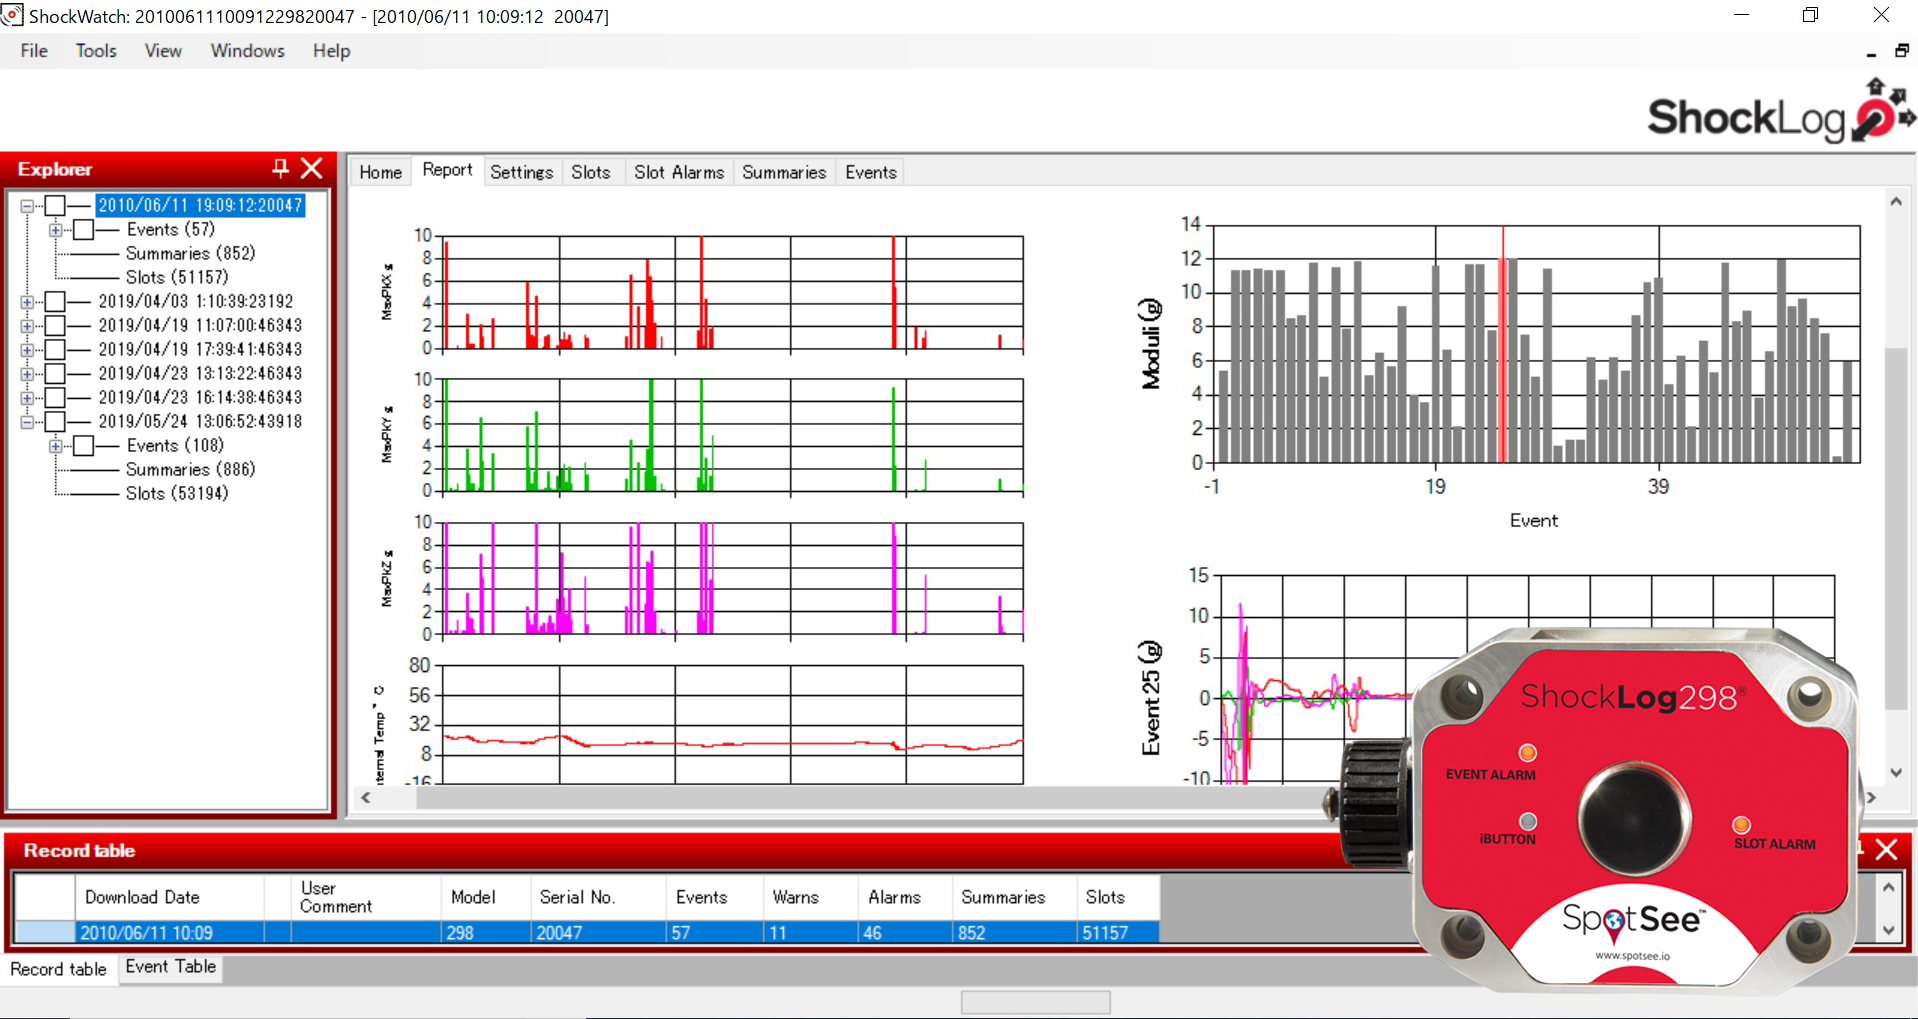Click the ShockWatch app icon in title bar

pyautogui.click(x=12, y=15)
